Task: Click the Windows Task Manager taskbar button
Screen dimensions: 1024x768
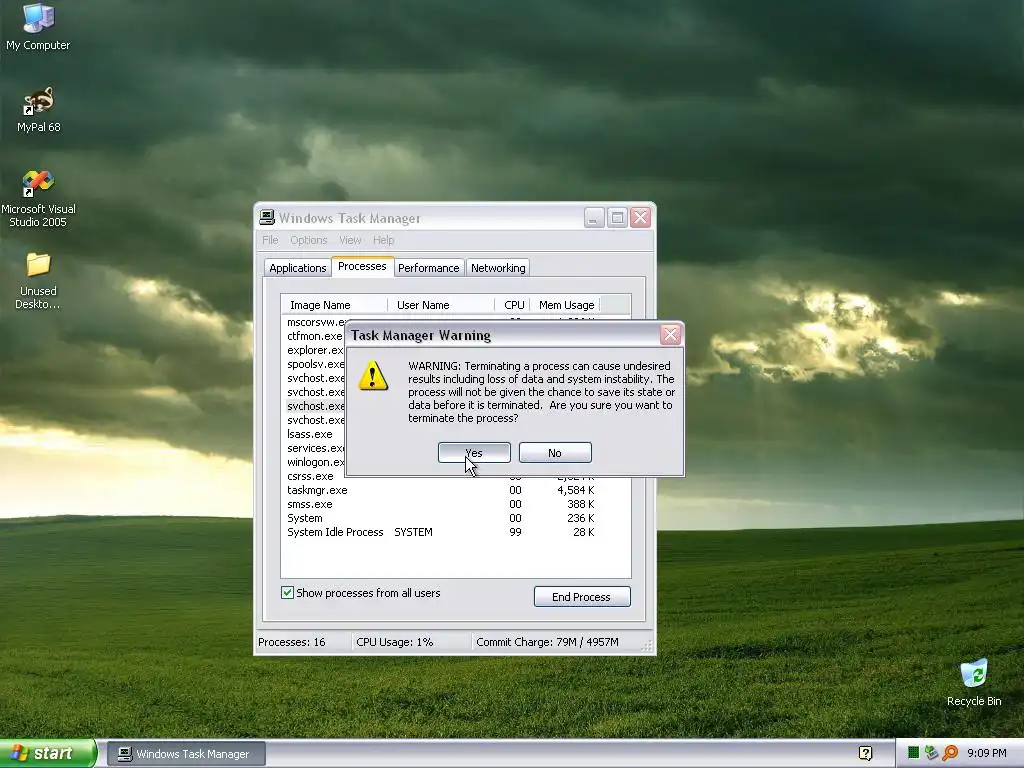Action: (186, 754)
